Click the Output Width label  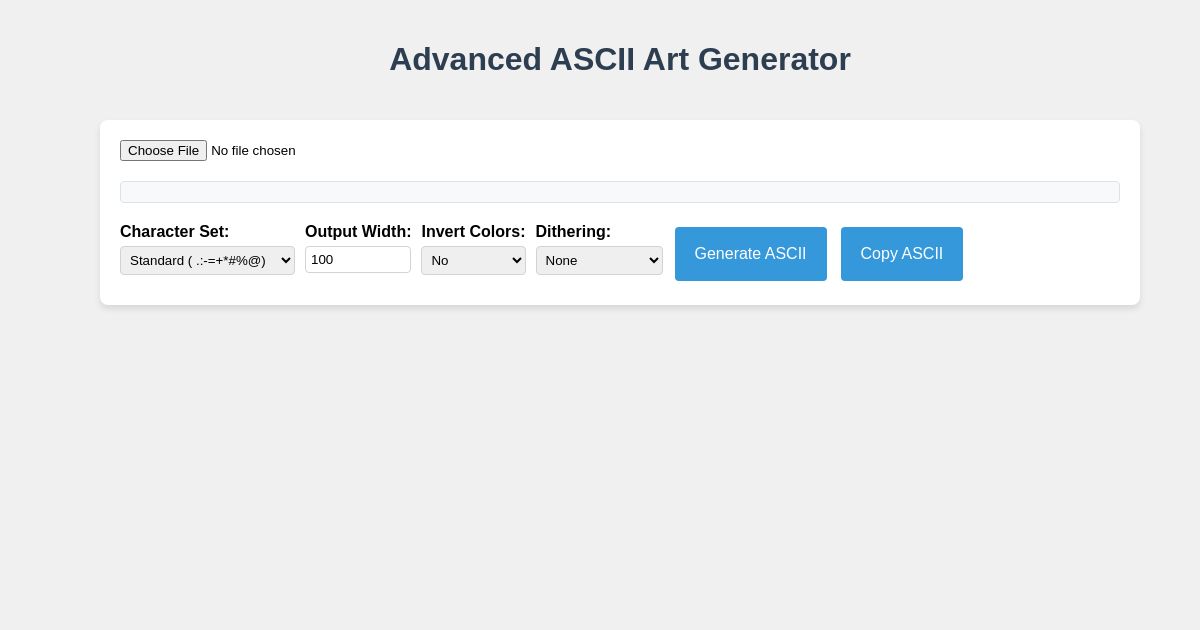pos(358,231)
